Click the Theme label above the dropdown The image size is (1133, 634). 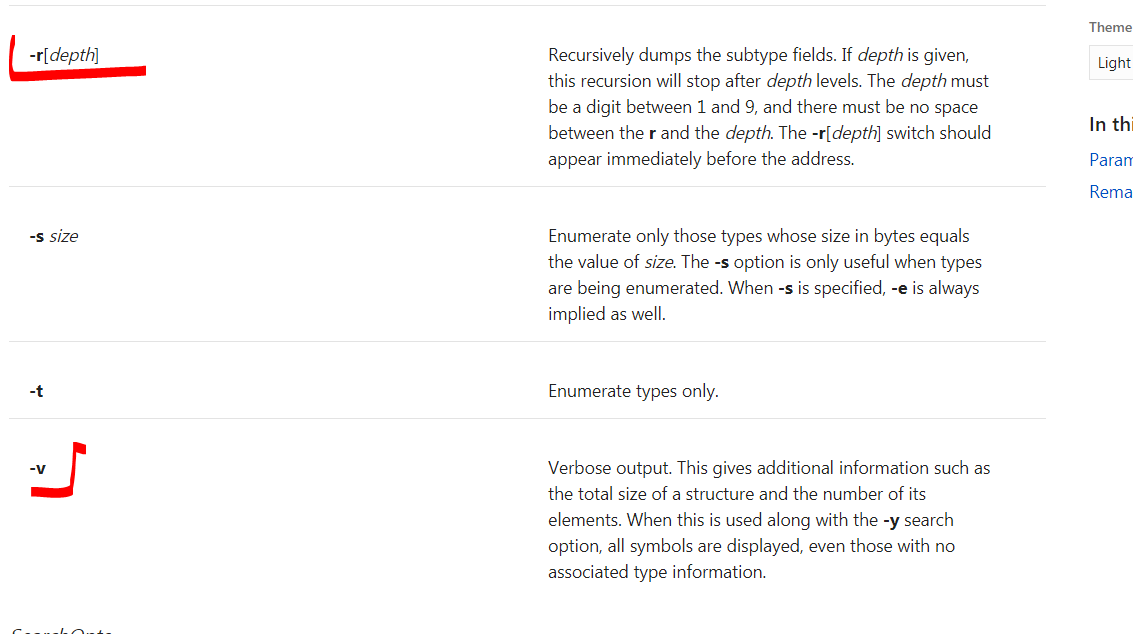click(1110, 28)
